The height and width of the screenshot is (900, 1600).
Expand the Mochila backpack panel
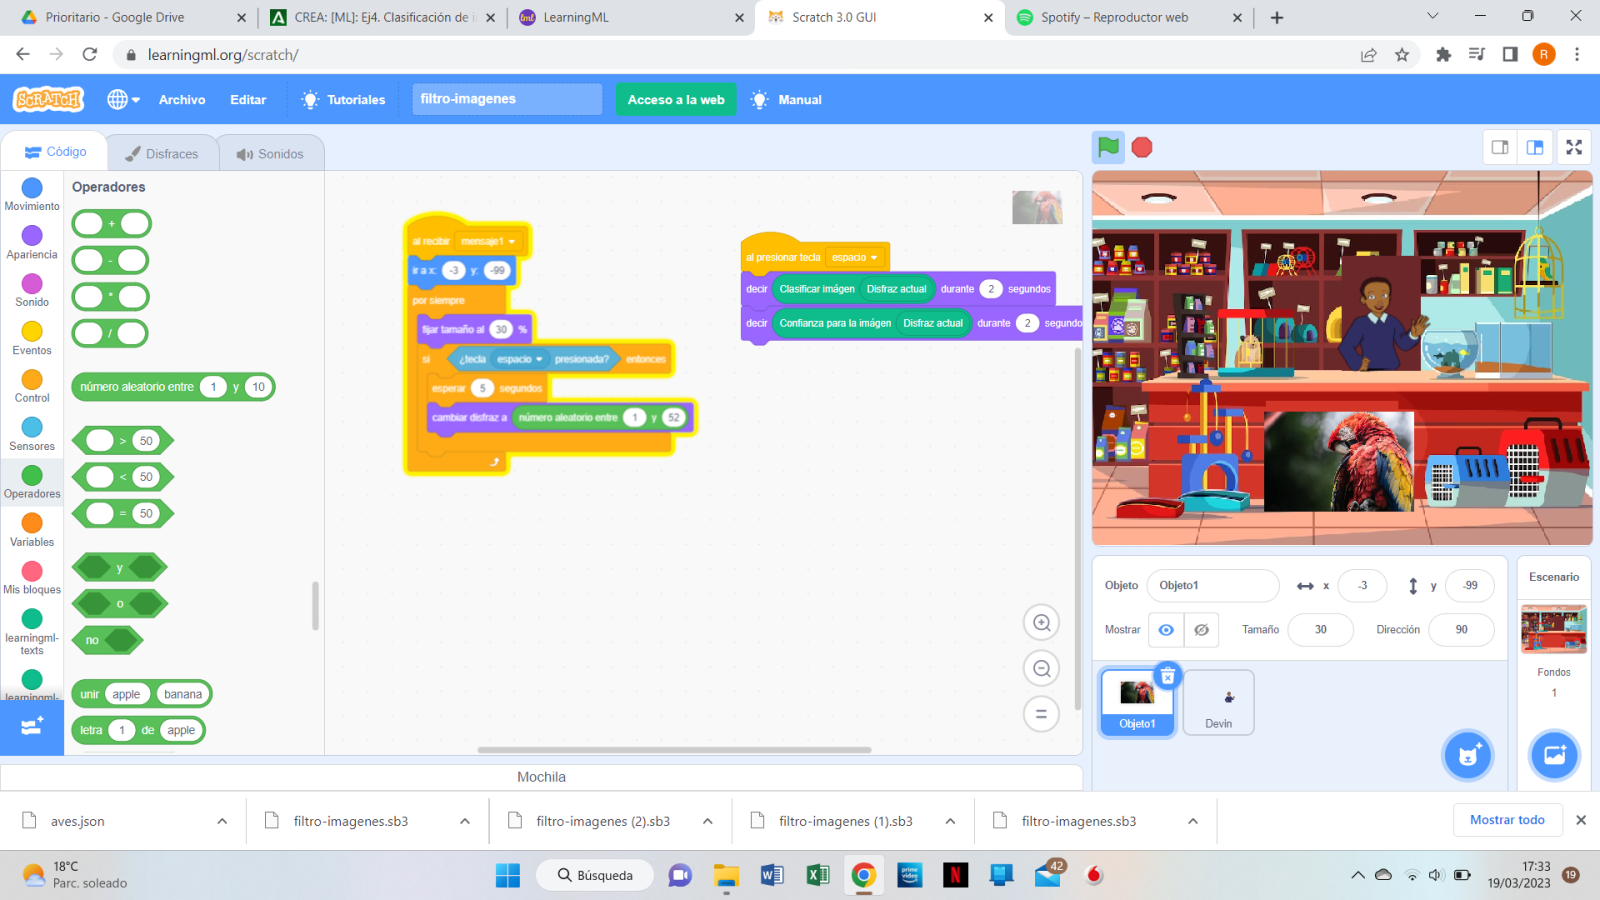tap(541, 777)
